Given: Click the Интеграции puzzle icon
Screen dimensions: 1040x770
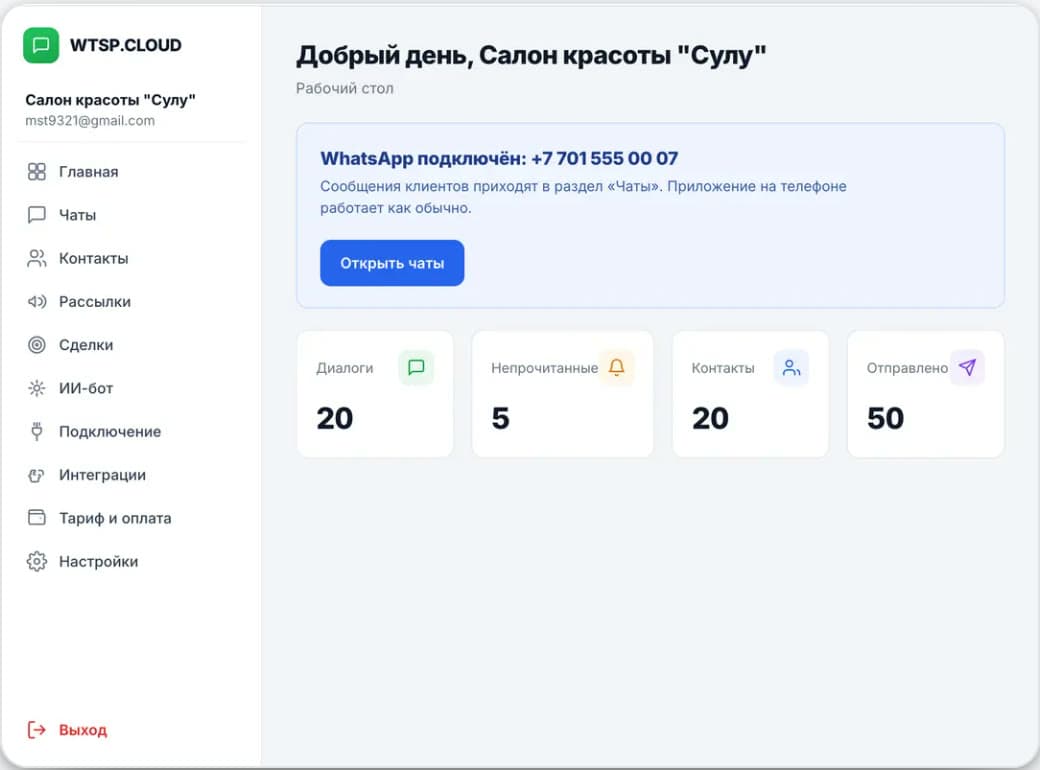Looking at the screenshot, I should (x=36, y=475).
